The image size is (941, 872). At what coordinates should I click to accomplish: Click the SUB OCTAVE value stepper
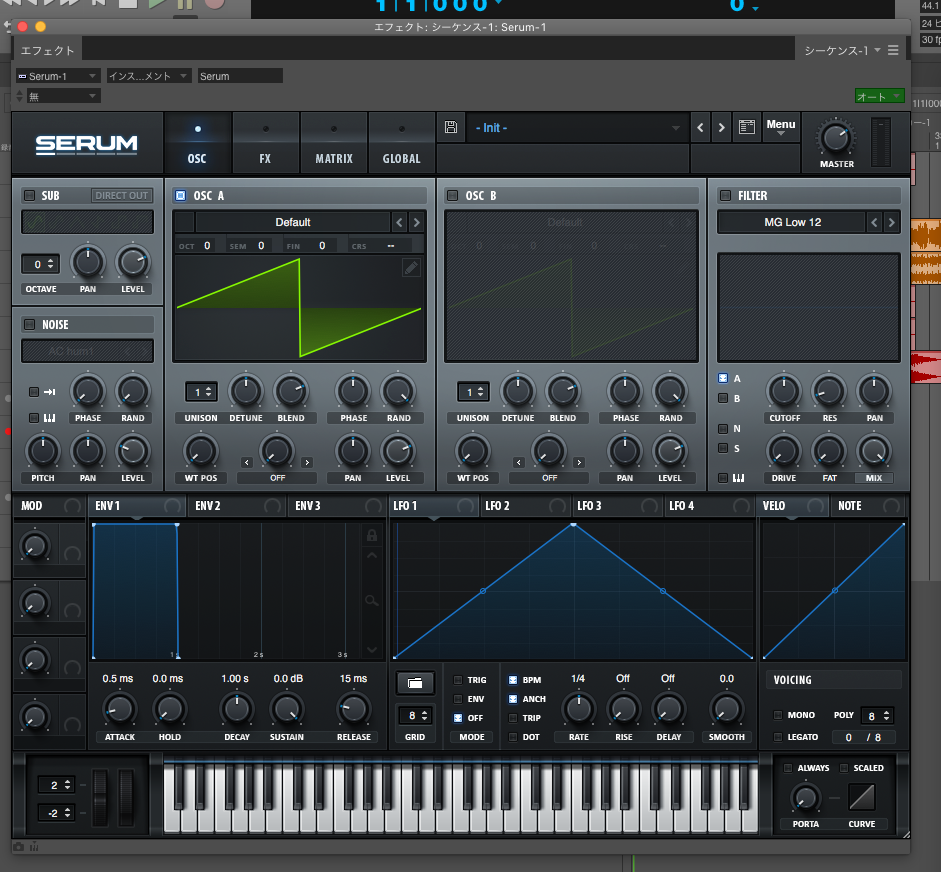pyautogui.click(x=40, y=264)
